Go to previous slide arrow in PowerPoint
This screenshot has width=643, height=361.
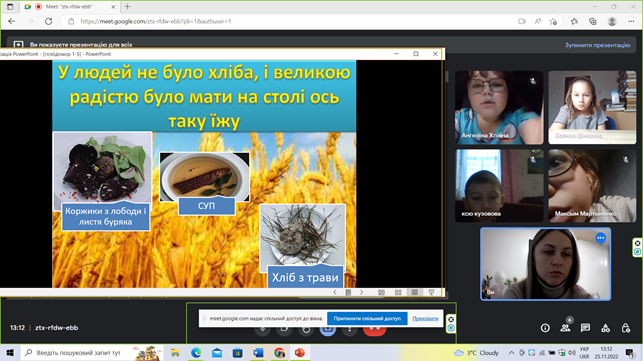[x=335, y=292]
